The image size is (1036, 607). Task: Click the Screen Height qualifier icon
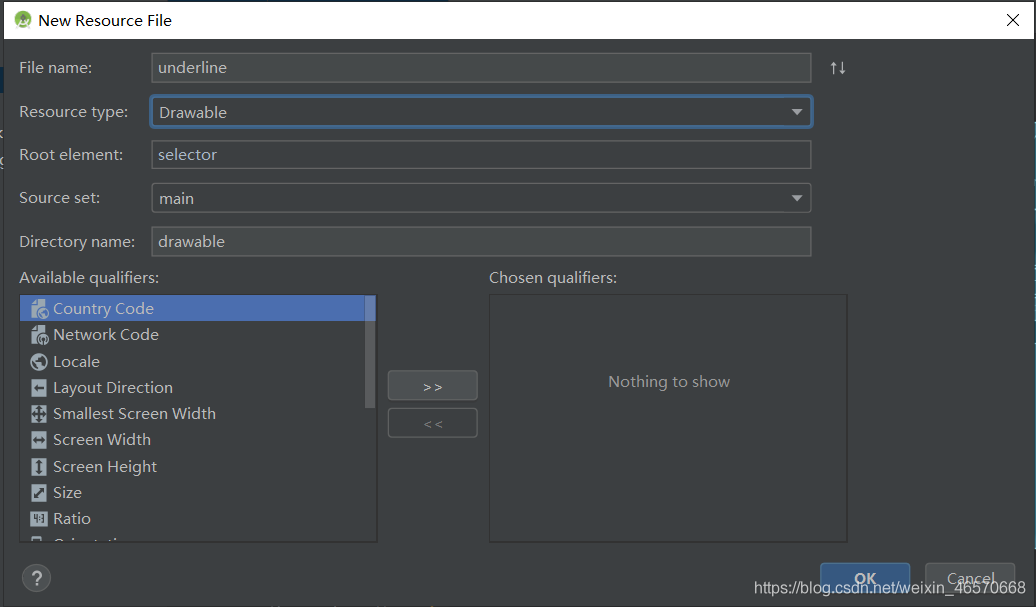(38, 466)
